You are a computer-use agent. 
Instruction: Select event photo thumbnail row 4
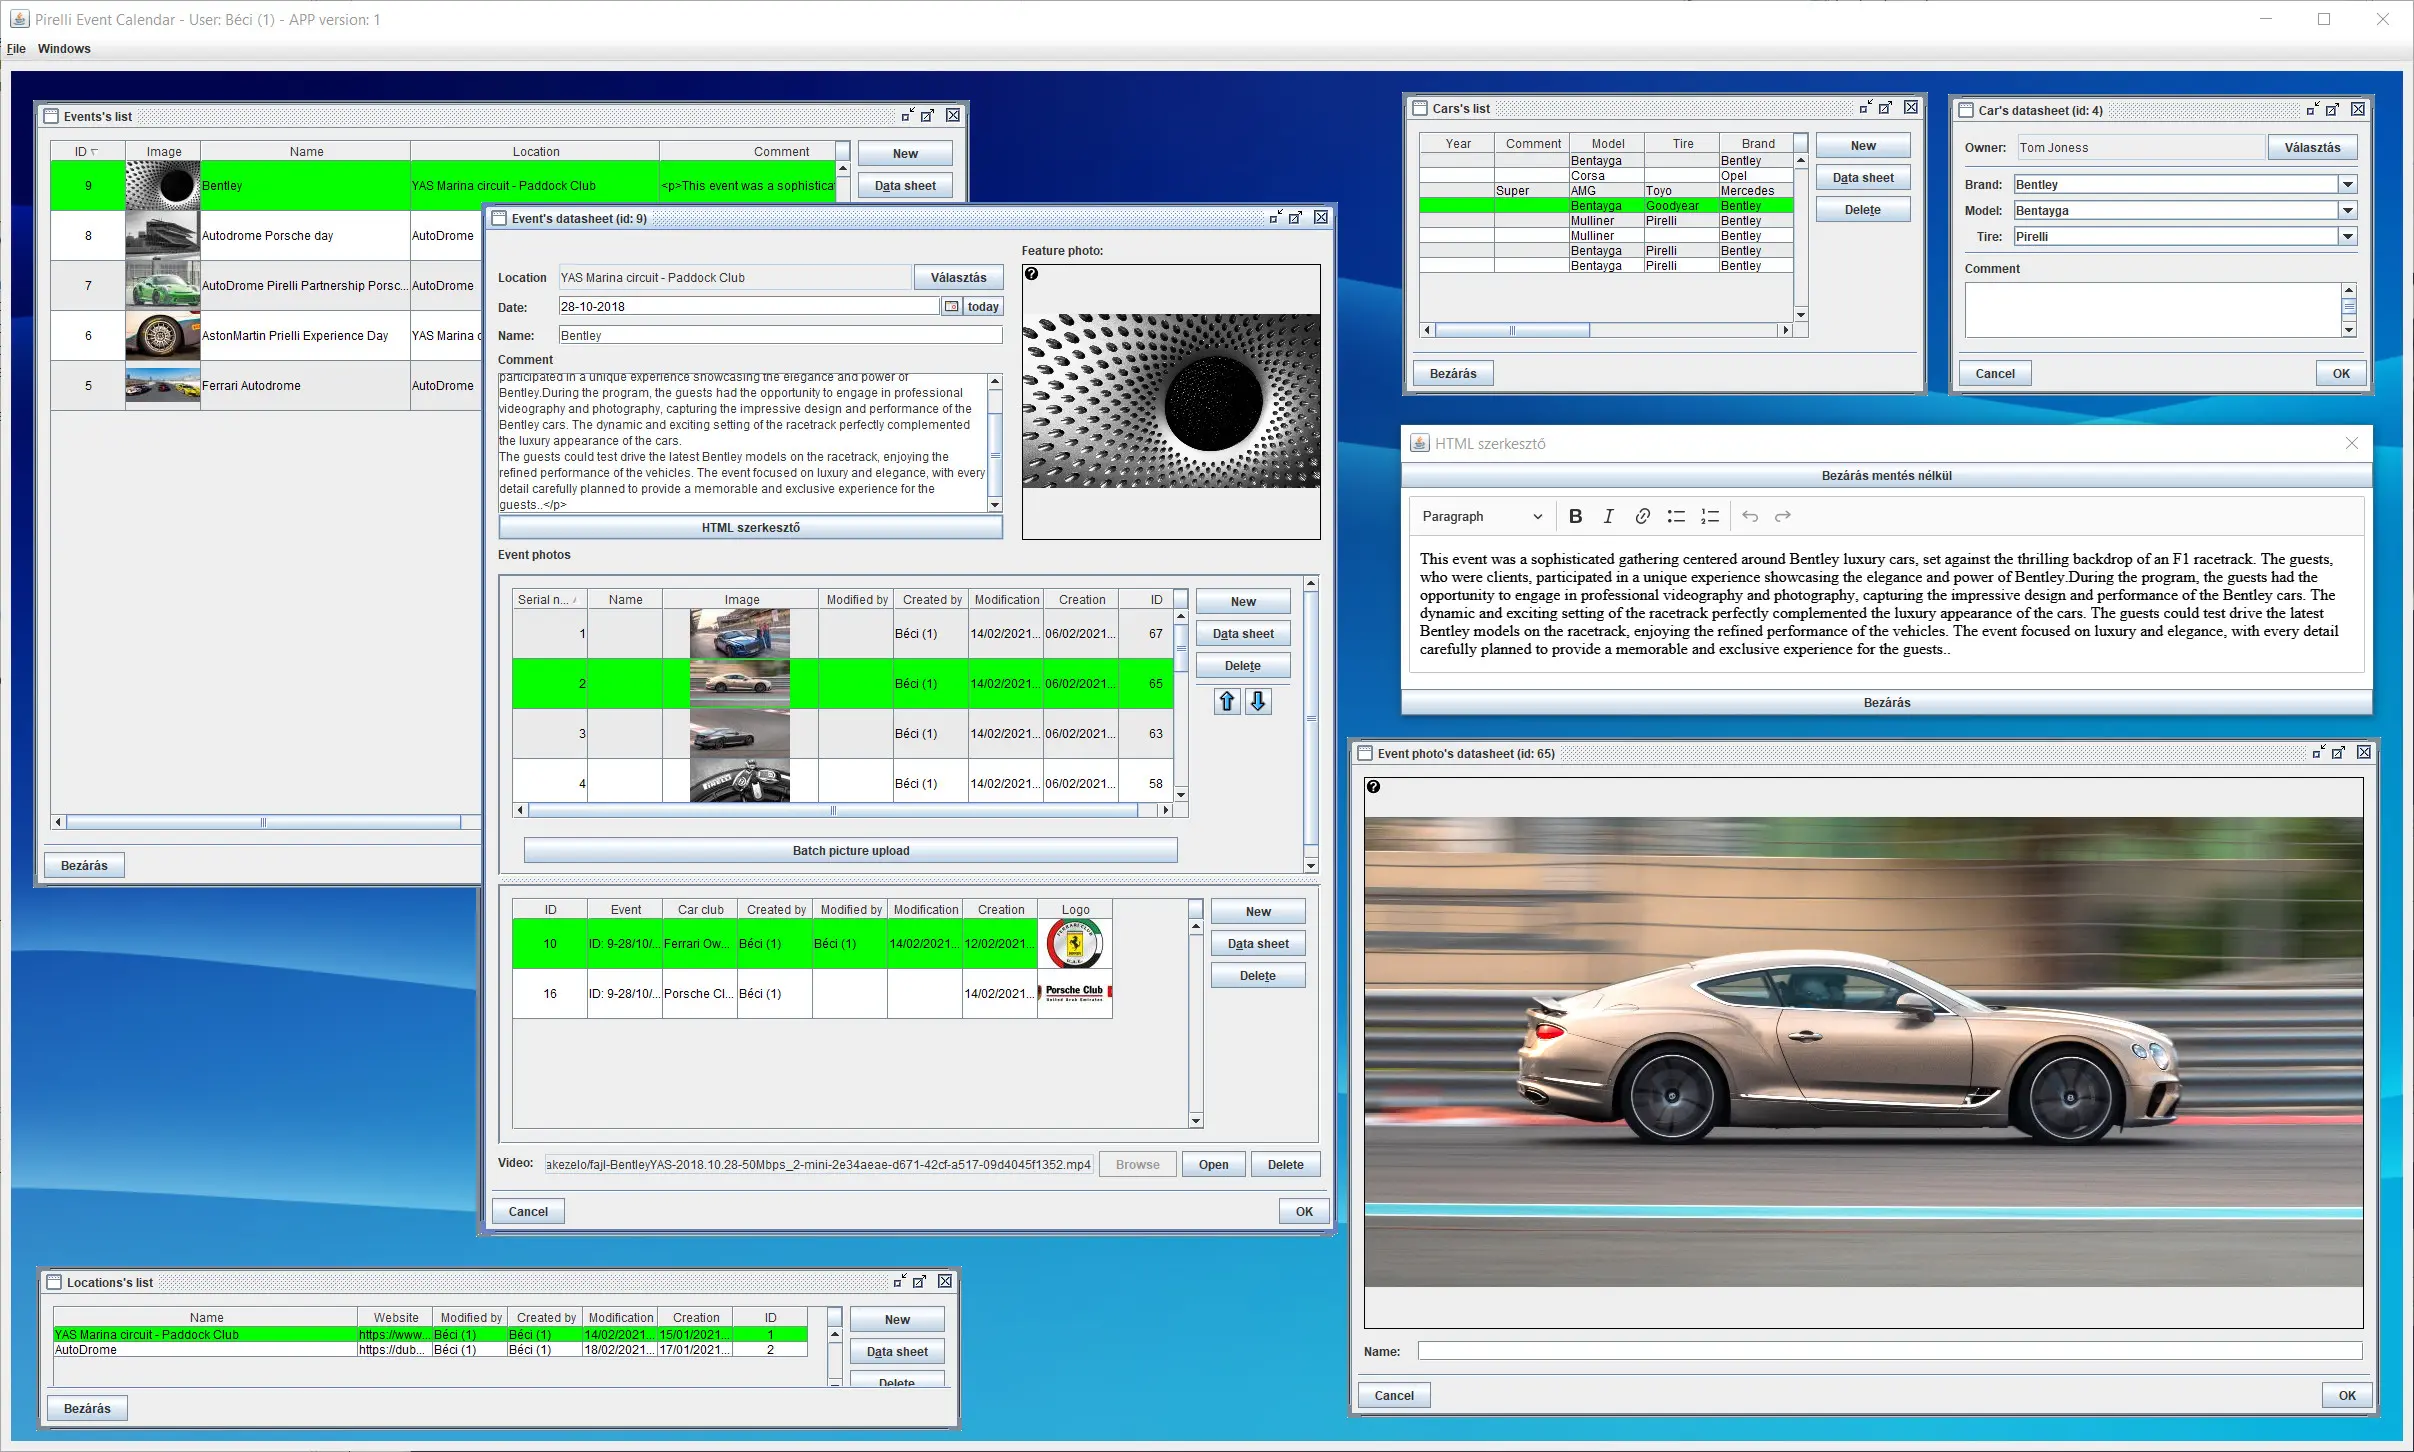coord(740,783)
